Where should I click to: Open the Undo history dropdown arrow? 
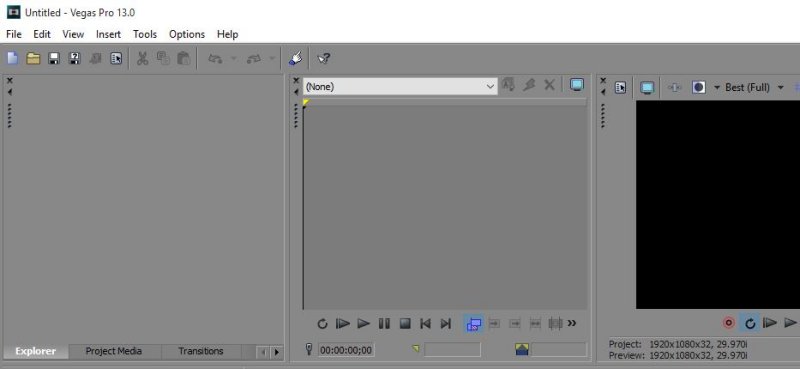tap(234, 59)
